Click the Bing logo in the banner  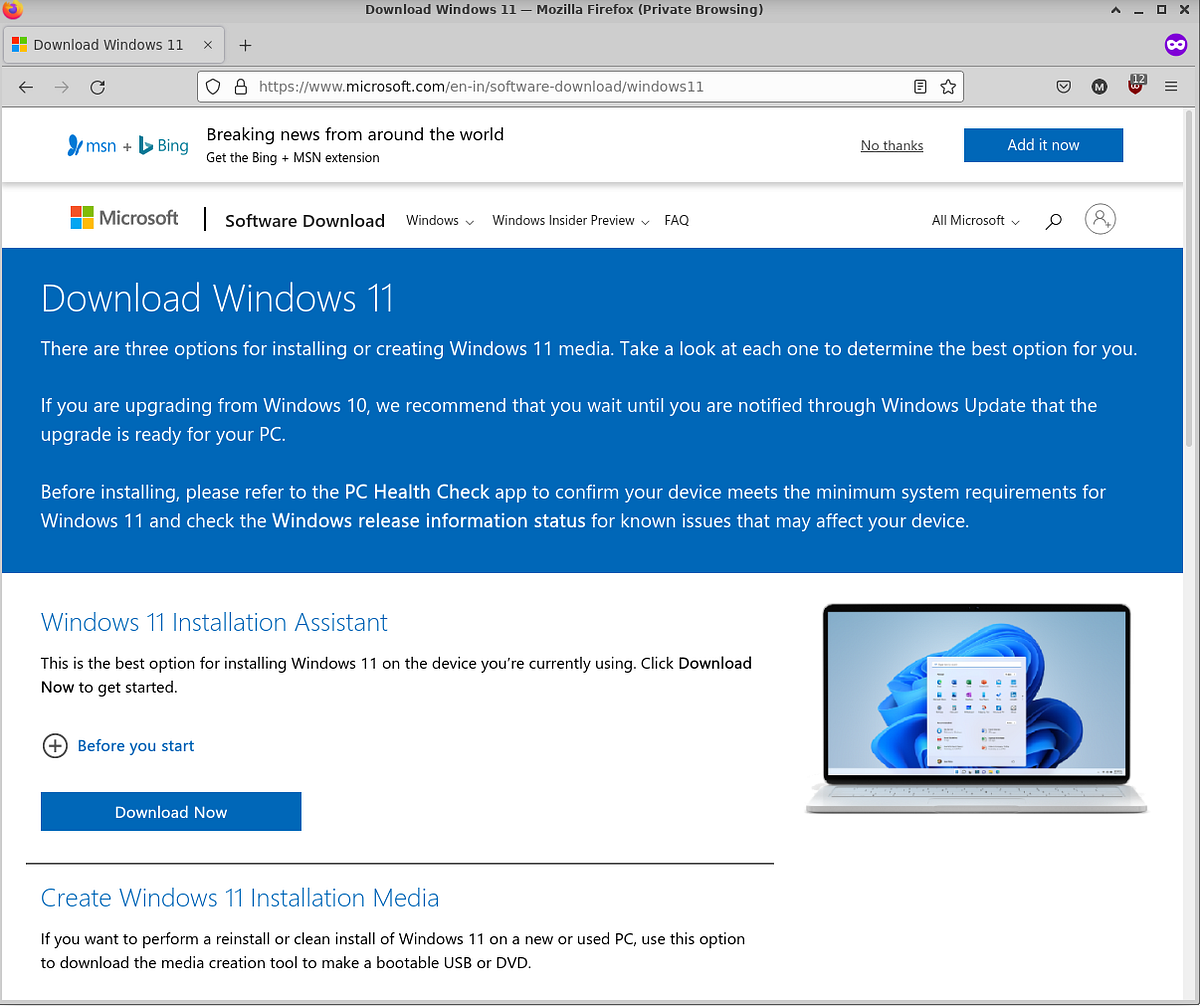coord(163,145)
